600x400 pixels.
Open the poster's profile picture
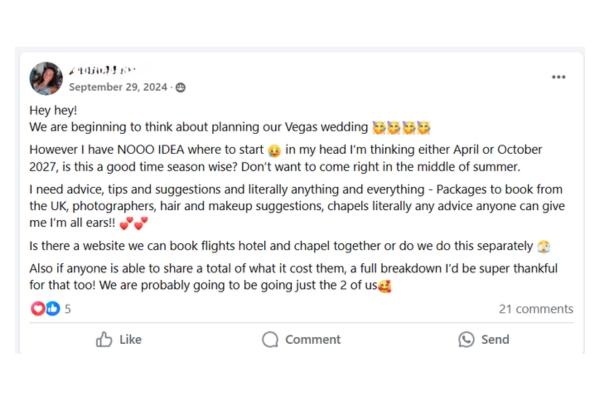tap(46, 78)
